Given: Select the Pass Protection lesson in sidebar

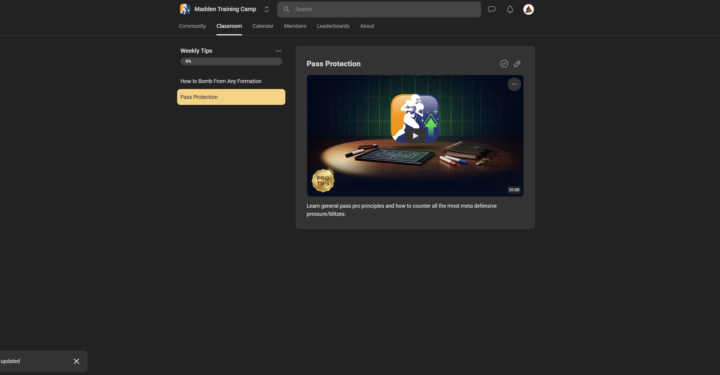Looking at the screenshot, I should (x=231, y=97).
